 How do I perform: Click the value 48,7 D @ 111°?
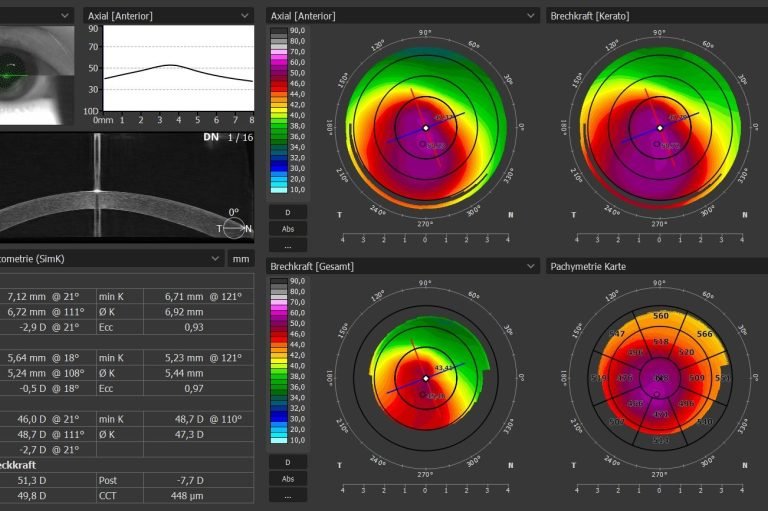[50, 434]
